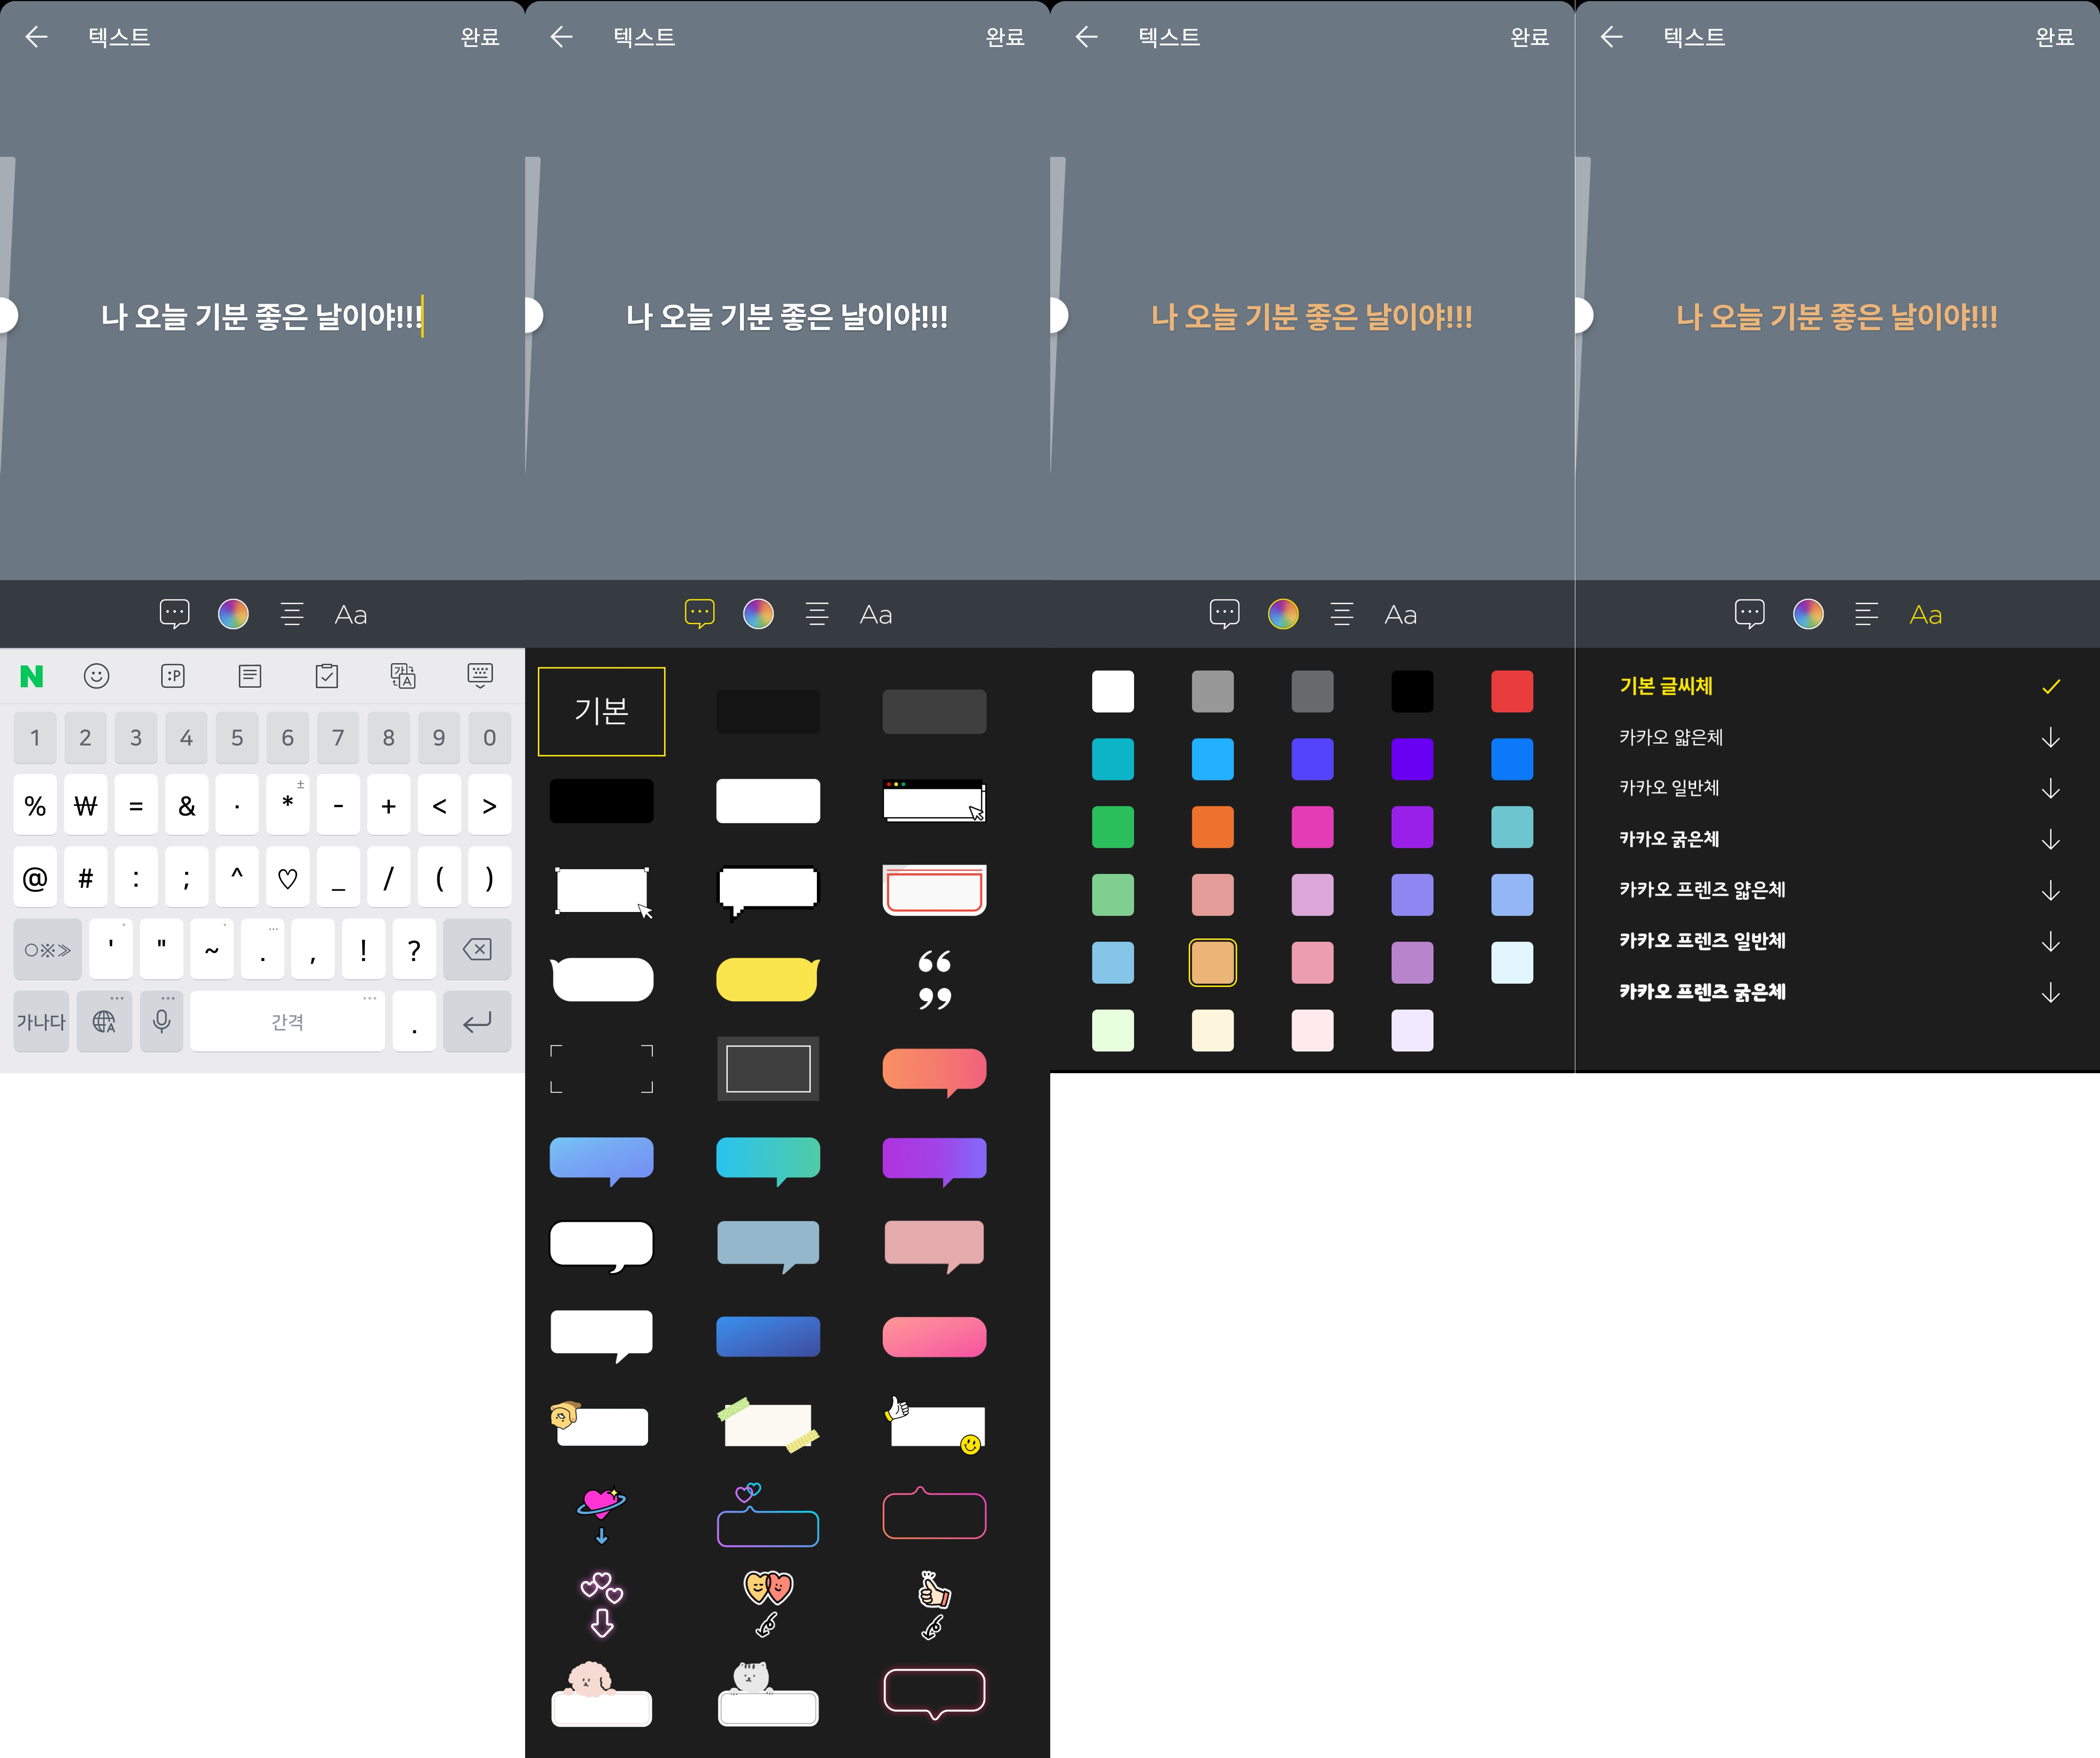This screenshot has width=2100, height=1758.
Task: Open the emoji smiley keyboard icon
Action: click(96, 676)
